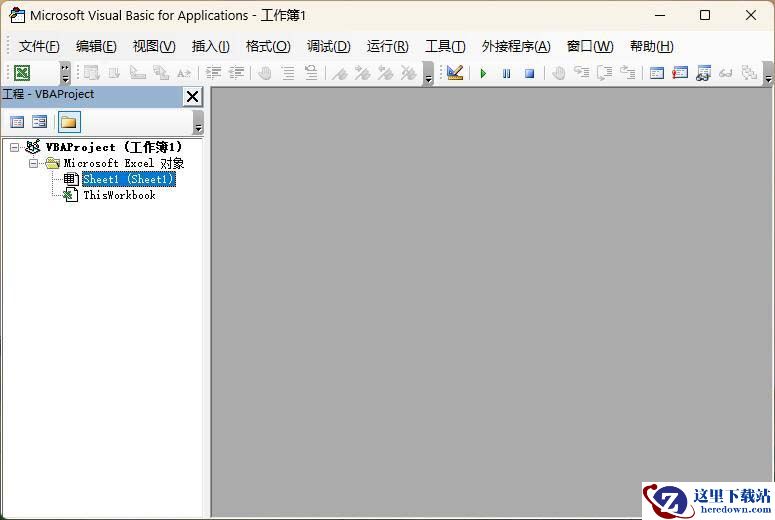The image size is (775, 520).
Task: Click the Comment Block icon
Action: point(288,73)
